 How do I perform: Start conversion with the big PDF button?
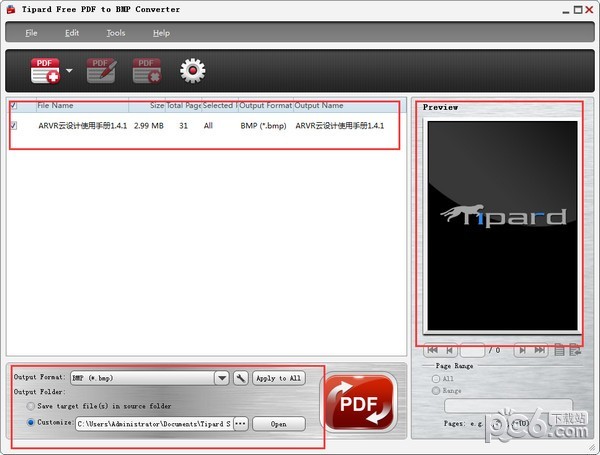click(x=359, y=402)
